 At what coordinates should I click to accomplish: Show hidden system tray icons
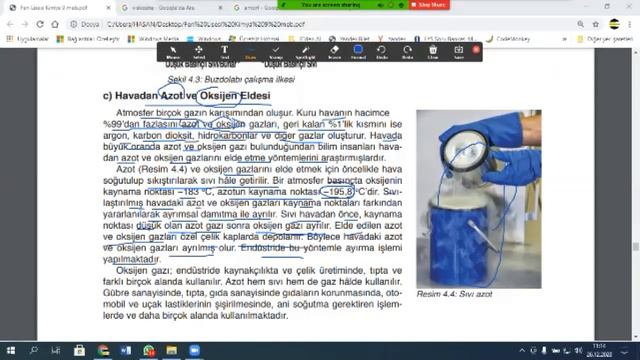(522, 351)
